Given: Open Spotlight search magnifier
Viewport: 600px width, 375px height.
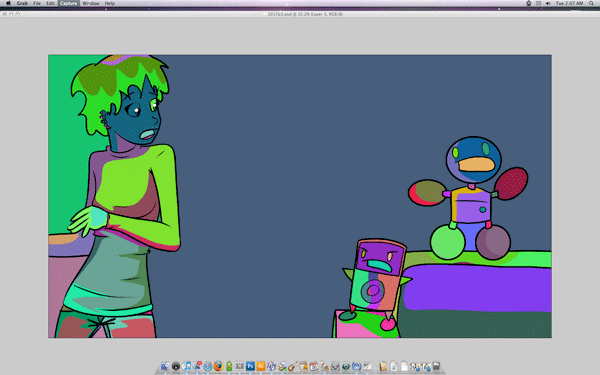Looking at the screenshot, I should click(x=591, y=3).
